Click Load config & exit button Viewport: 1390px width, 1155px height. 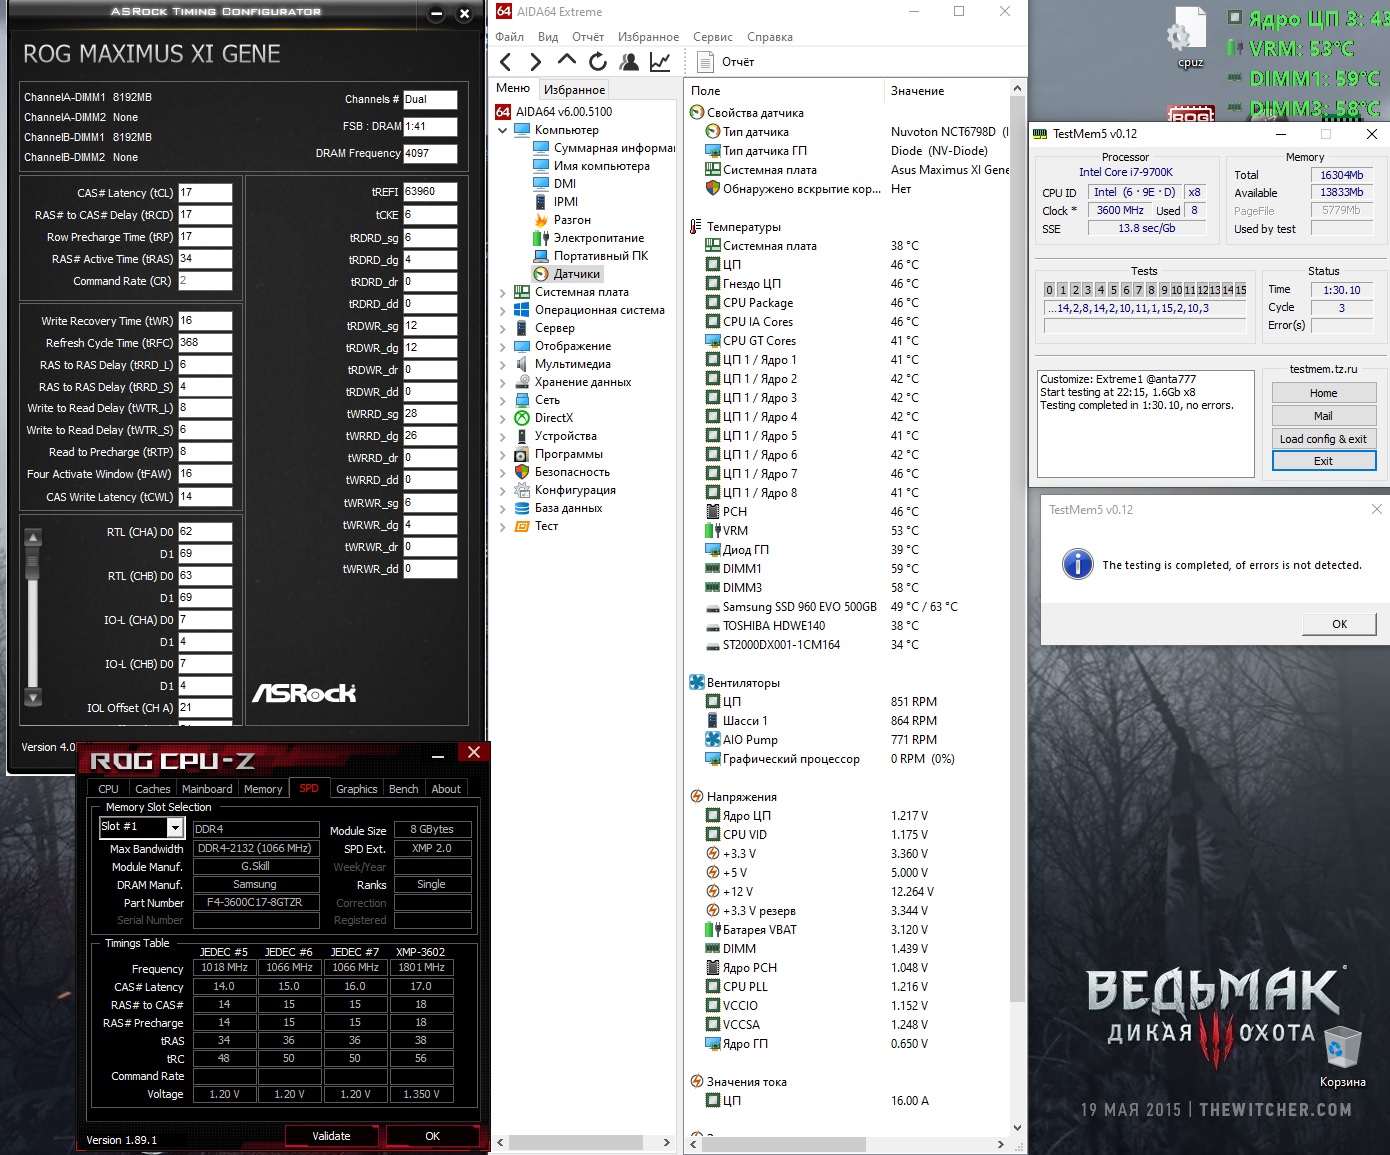coord(1324,439)
